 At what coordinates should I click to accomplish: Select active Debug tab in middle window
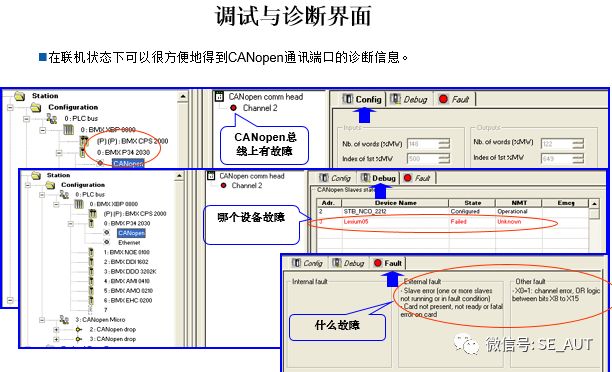[378, 178]
